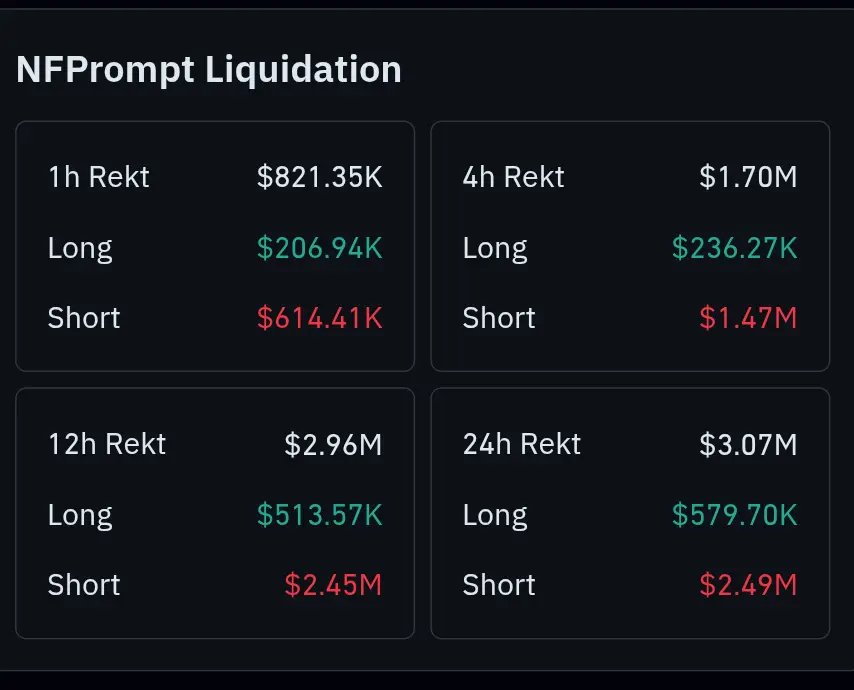854x690 pixels.
Task: Click the 12h Rekt label
Action: pos(107,444)
